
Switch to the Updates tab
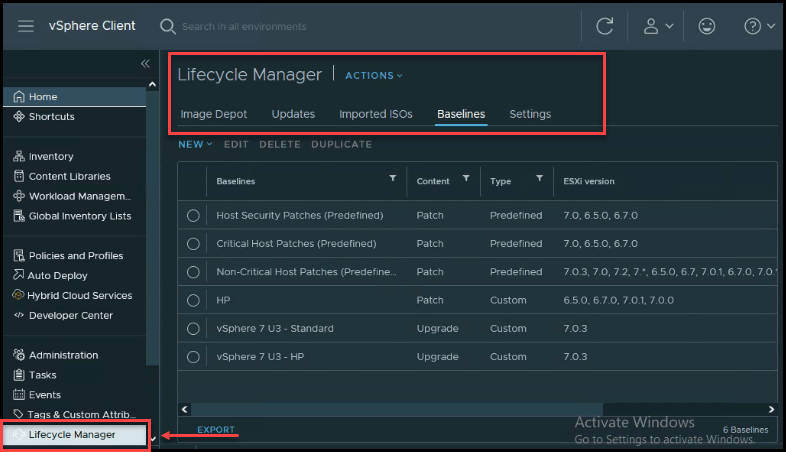293,114
